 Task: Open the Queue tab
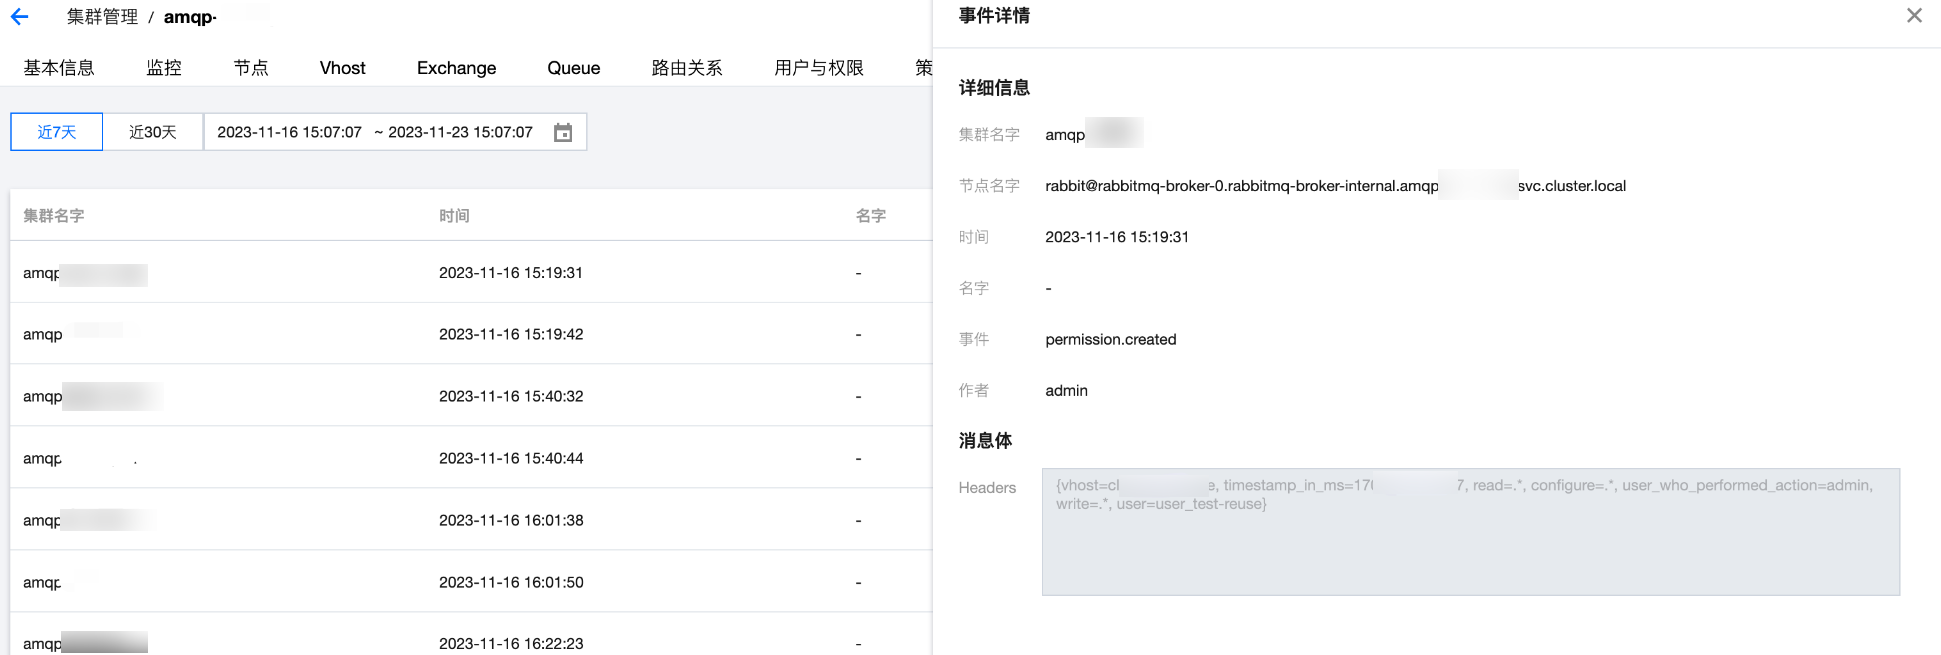574,68
